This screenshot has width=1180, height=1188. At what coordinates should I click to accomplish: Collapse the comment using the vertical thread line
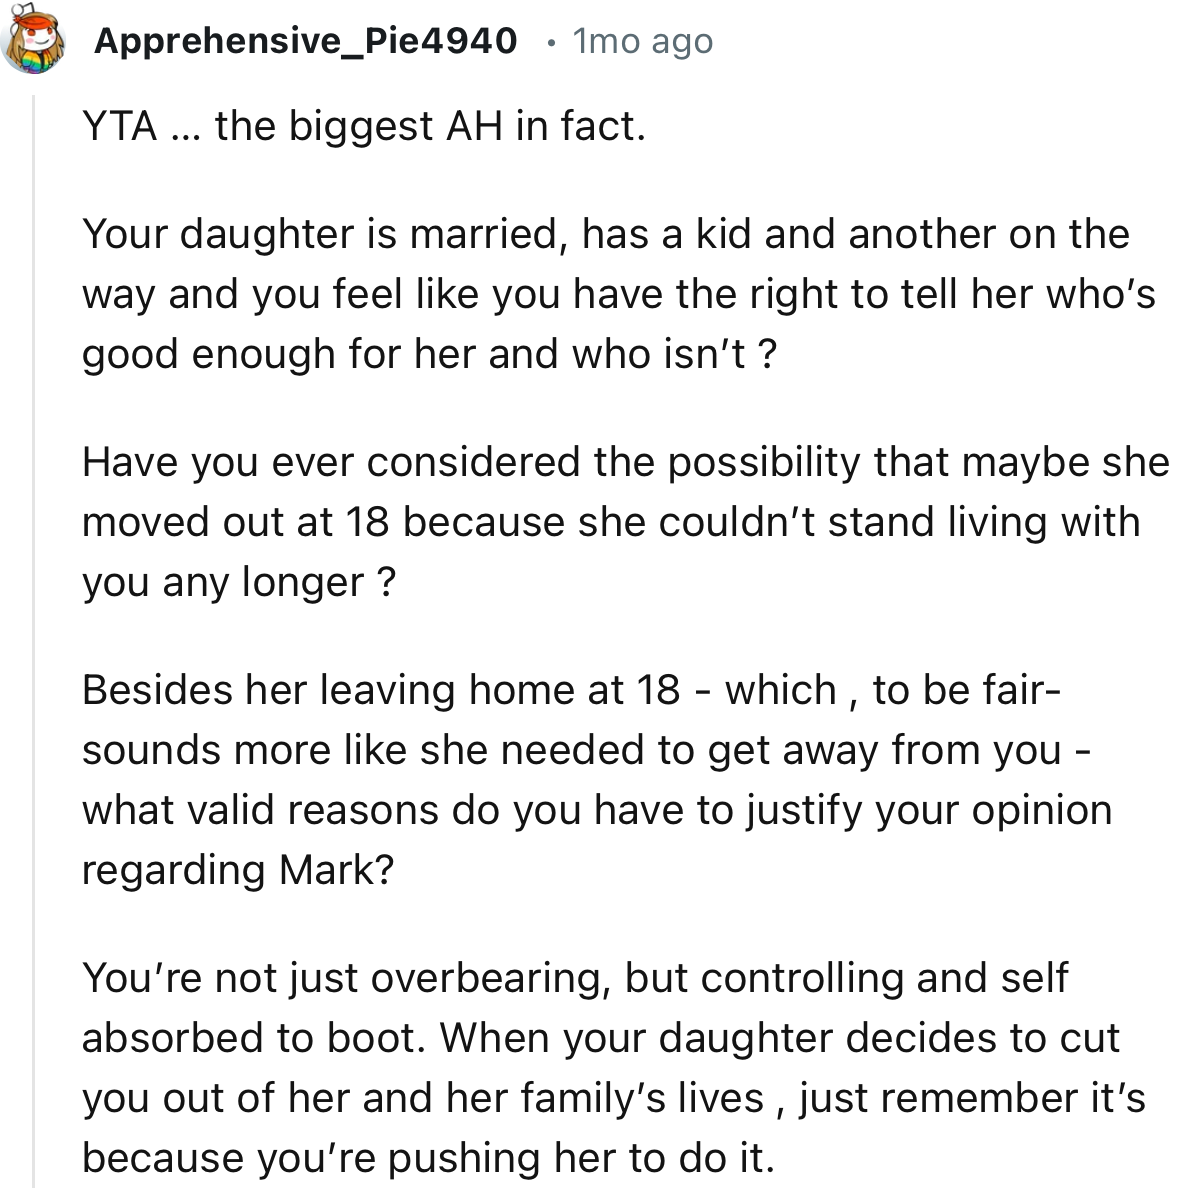pyautogui.click(x=35, y=640)
